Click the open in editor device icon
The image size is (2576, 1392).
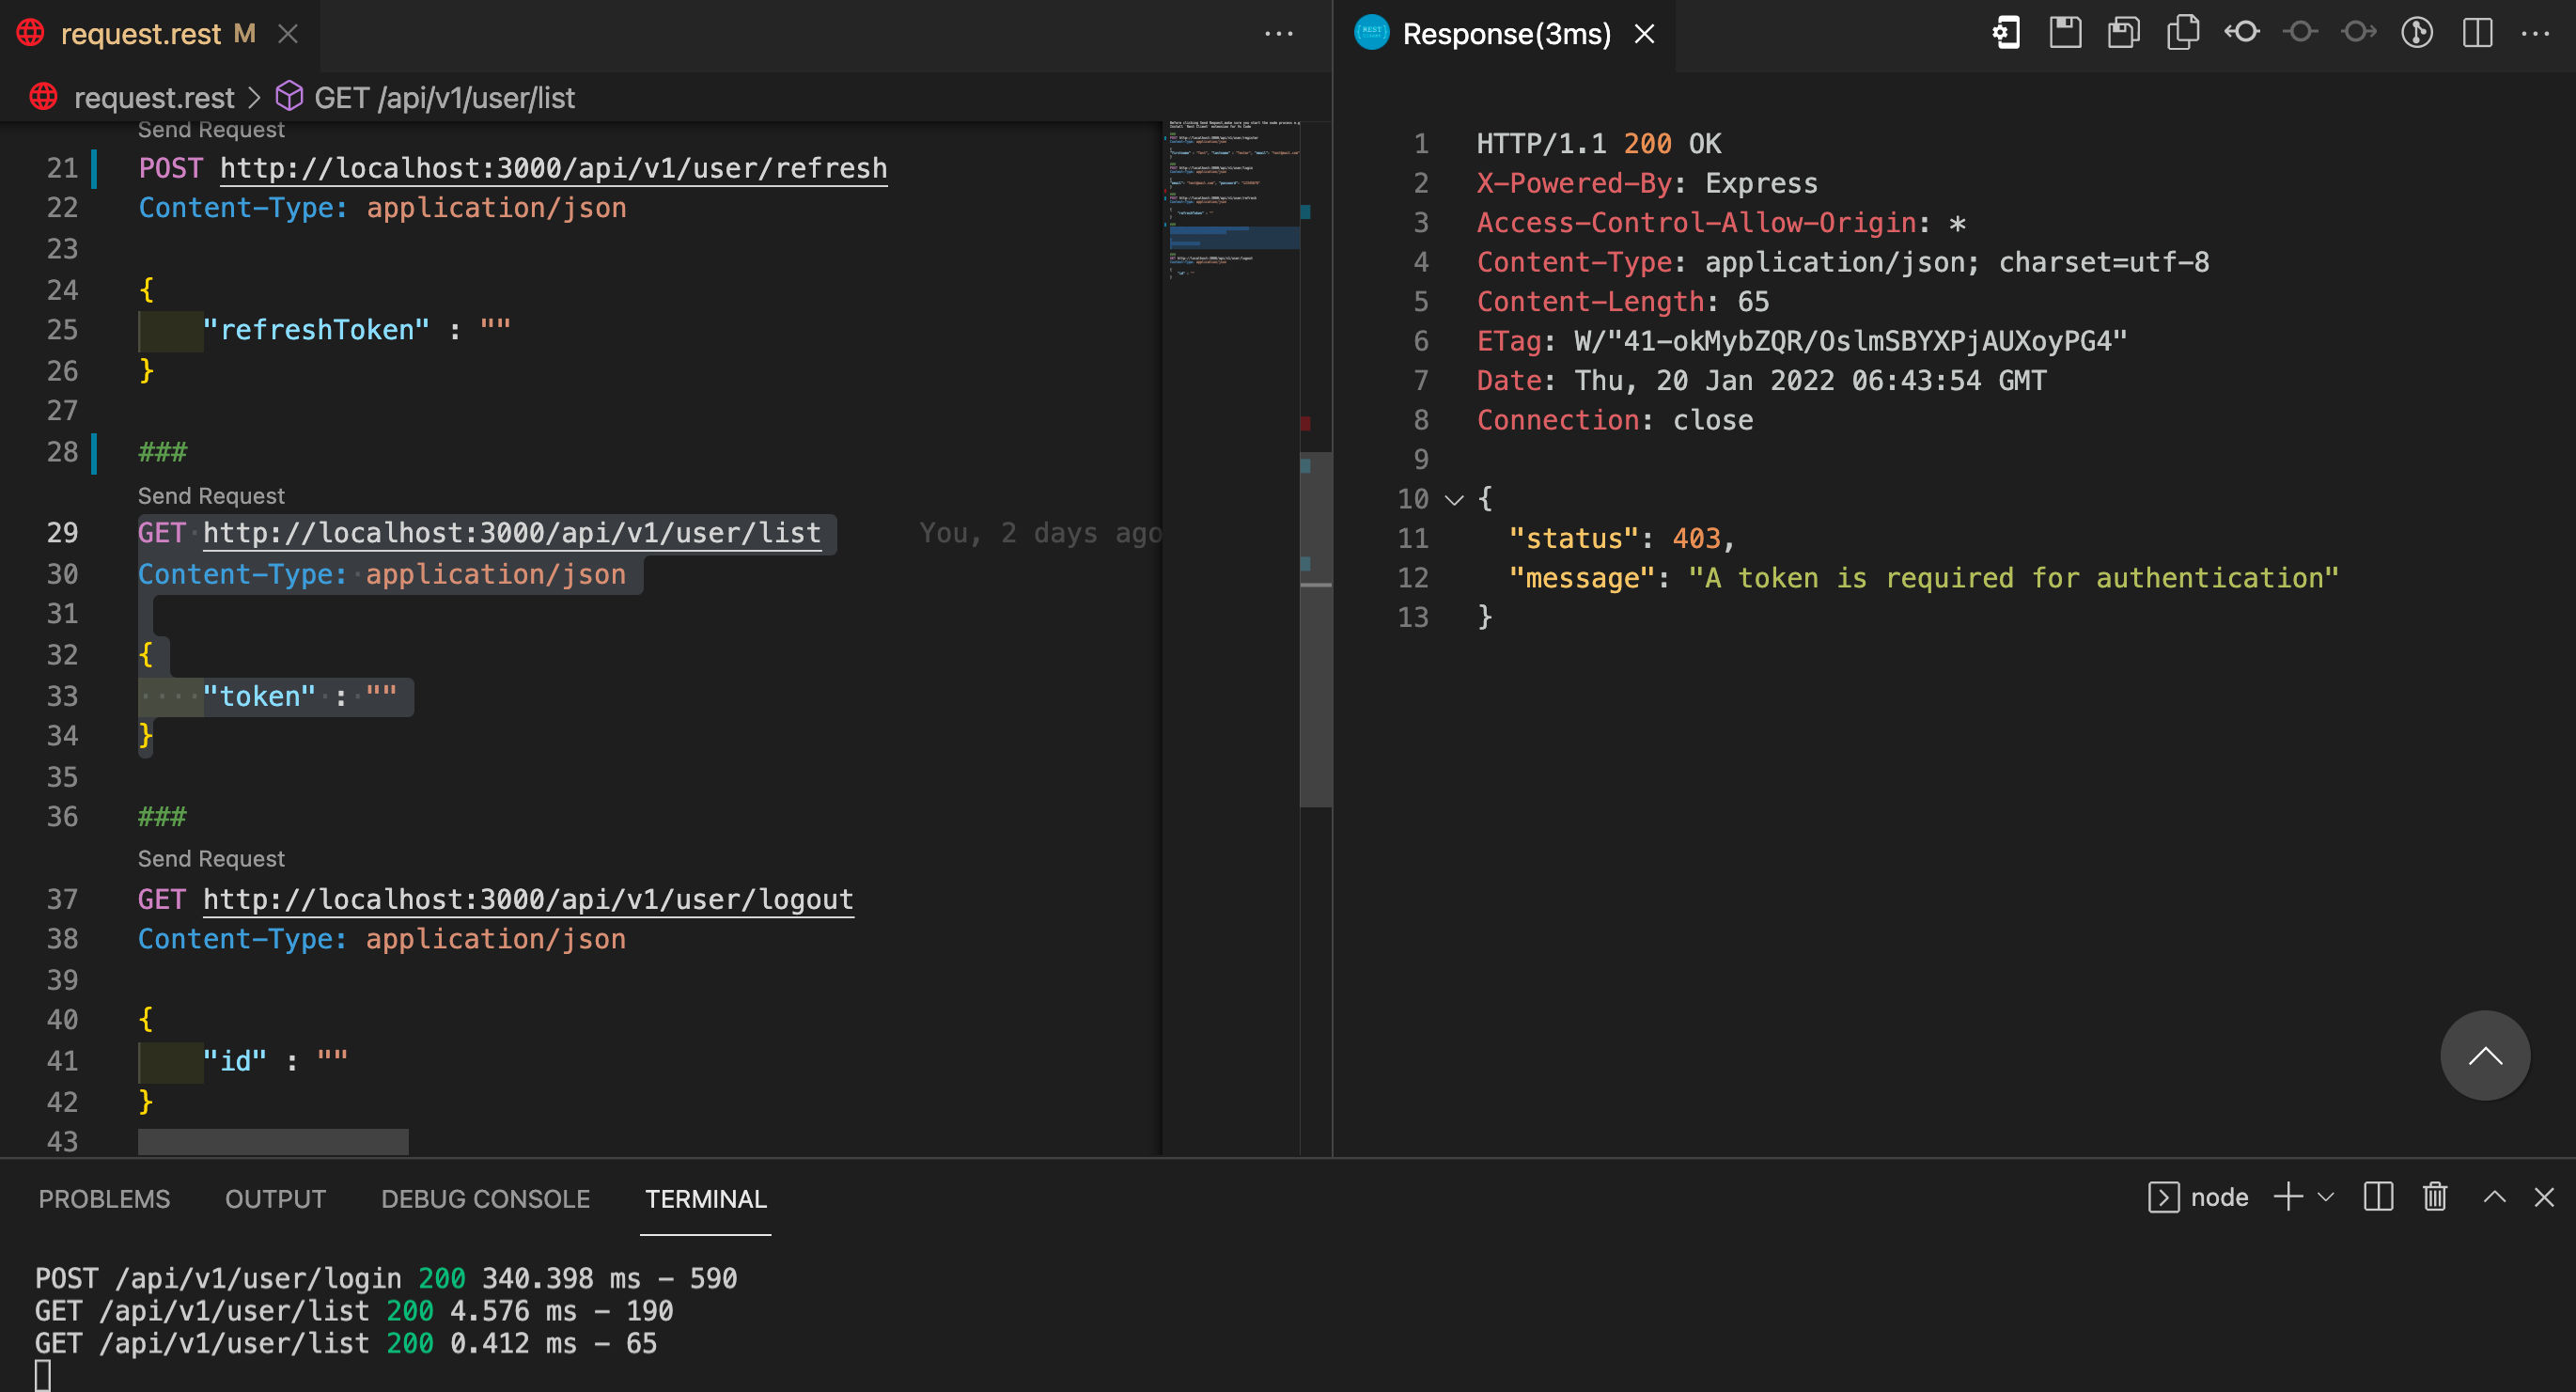[2006, 33]
